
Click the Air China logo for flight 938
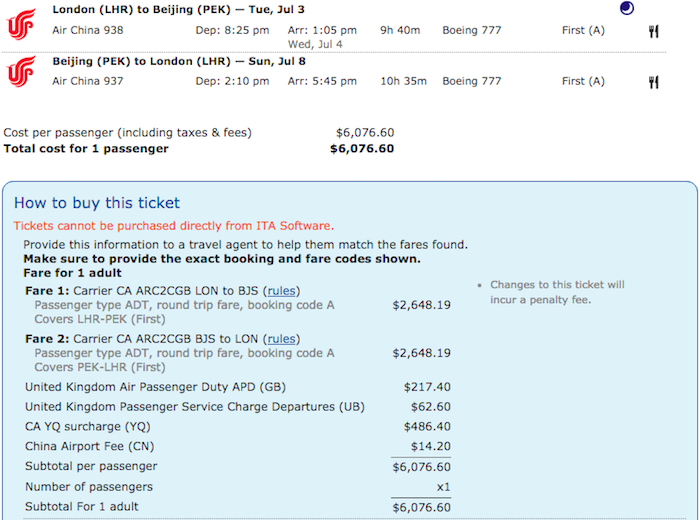21,25
